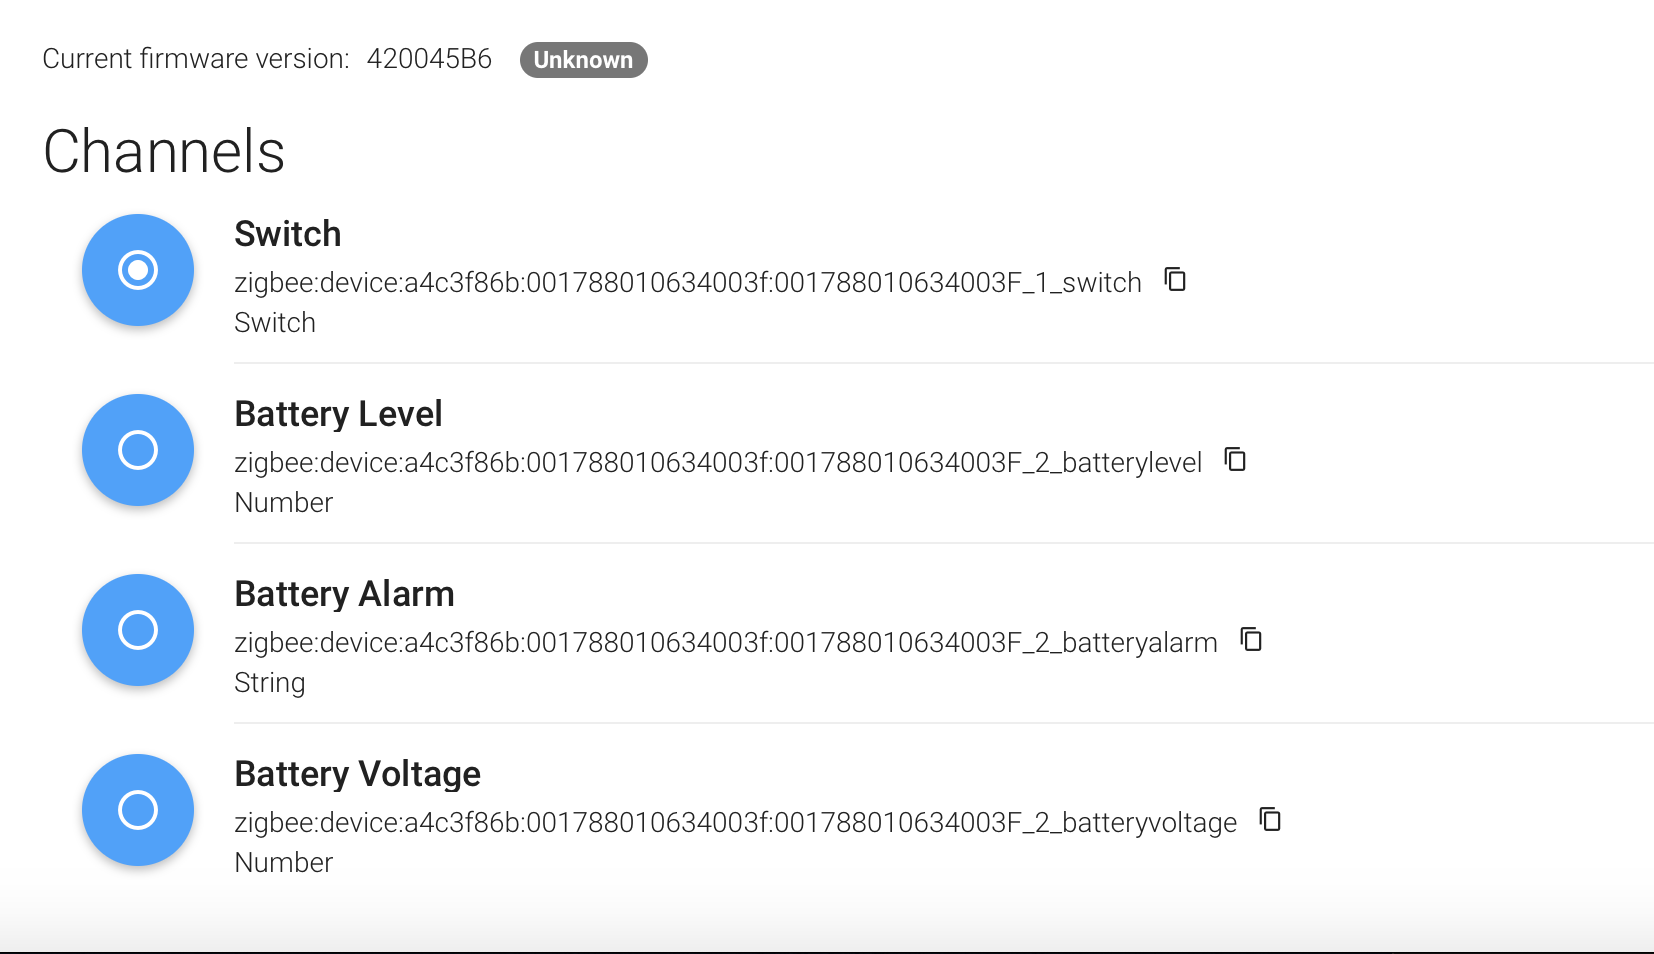The image size is (1654, 954).
Task: Copy the Battery Level channel UID
Action: pyautogui.click(x=1236, y=460)
